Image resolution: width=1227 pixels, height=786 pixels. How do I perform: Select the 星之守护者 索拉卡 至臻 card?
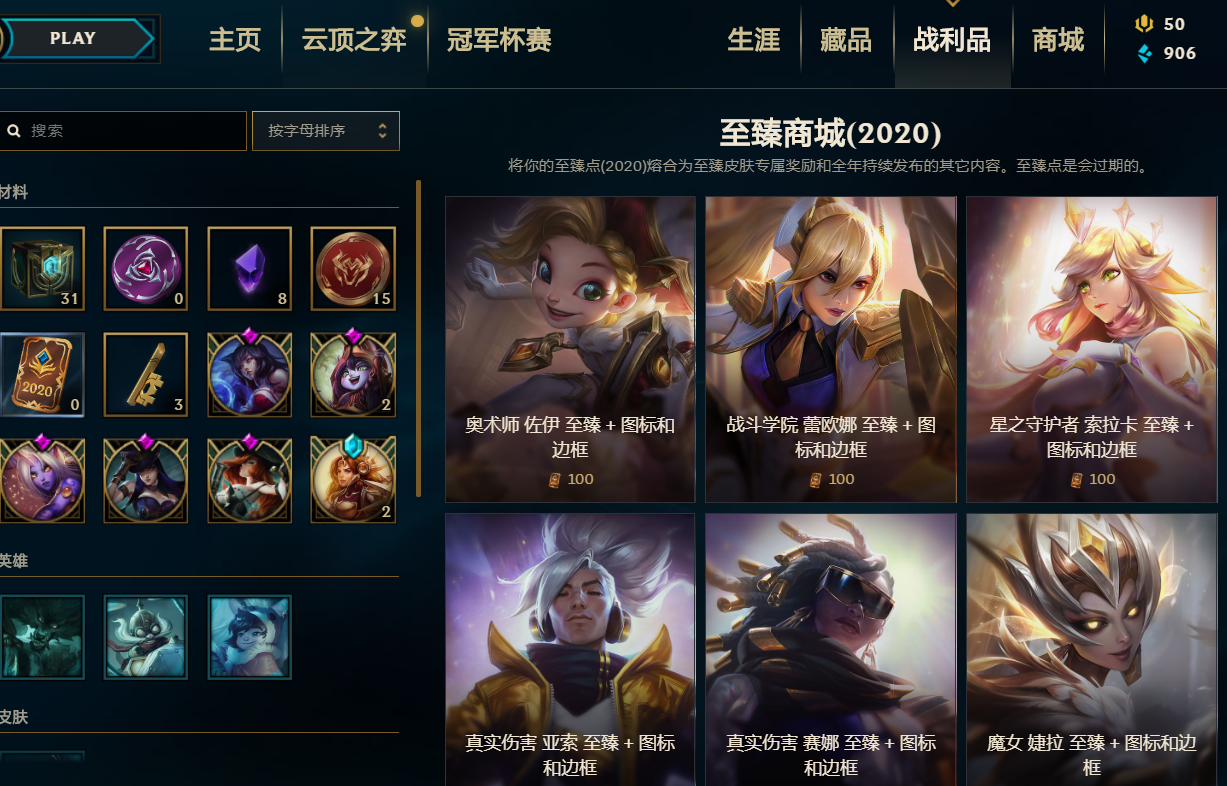1092,349
